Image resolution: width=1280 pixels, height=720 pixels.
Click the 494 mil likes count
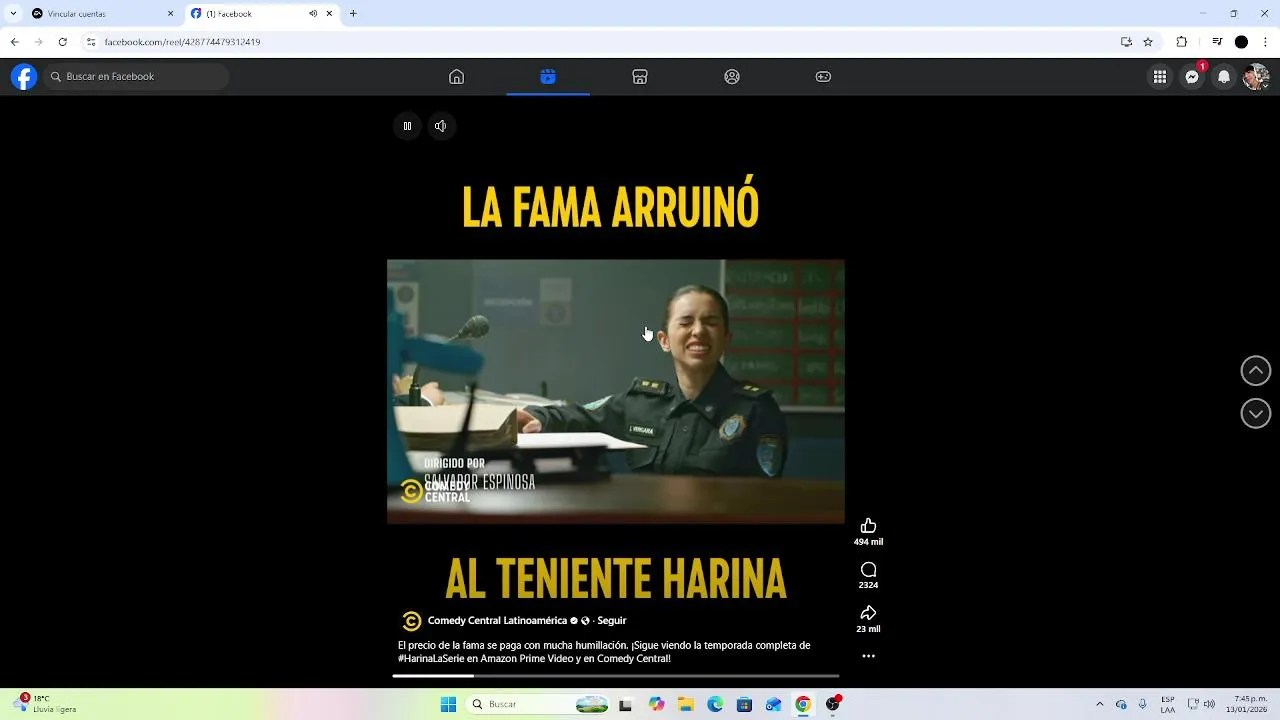pyautogui.click(x=868, y=542)
